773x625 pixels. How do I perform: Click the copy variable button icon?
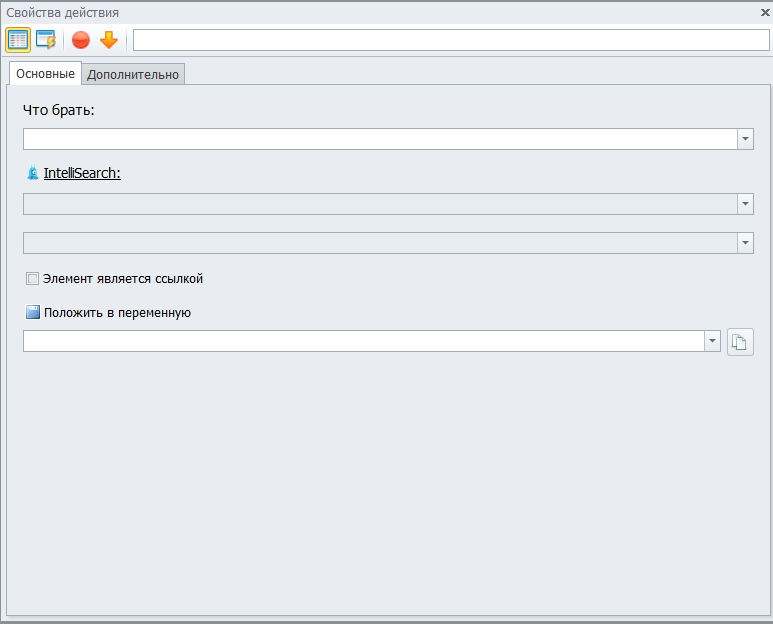[x=740, y=342]
